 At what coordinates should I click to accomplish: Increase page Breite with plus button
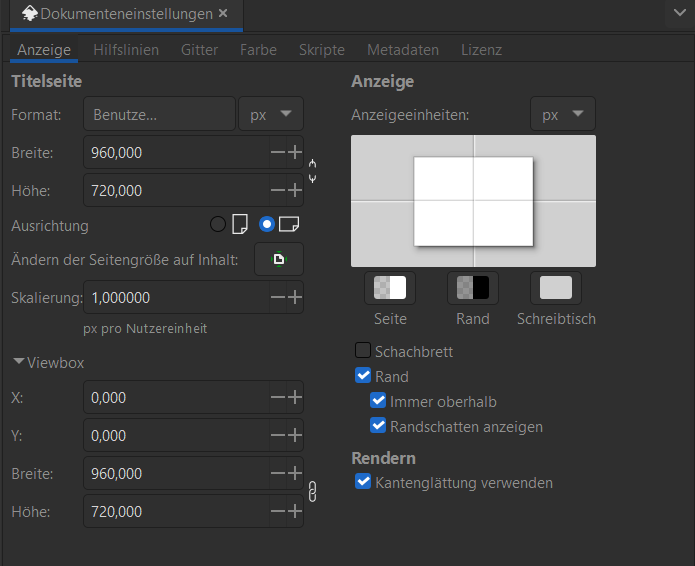pyautogui.click(x=295, y=152)
